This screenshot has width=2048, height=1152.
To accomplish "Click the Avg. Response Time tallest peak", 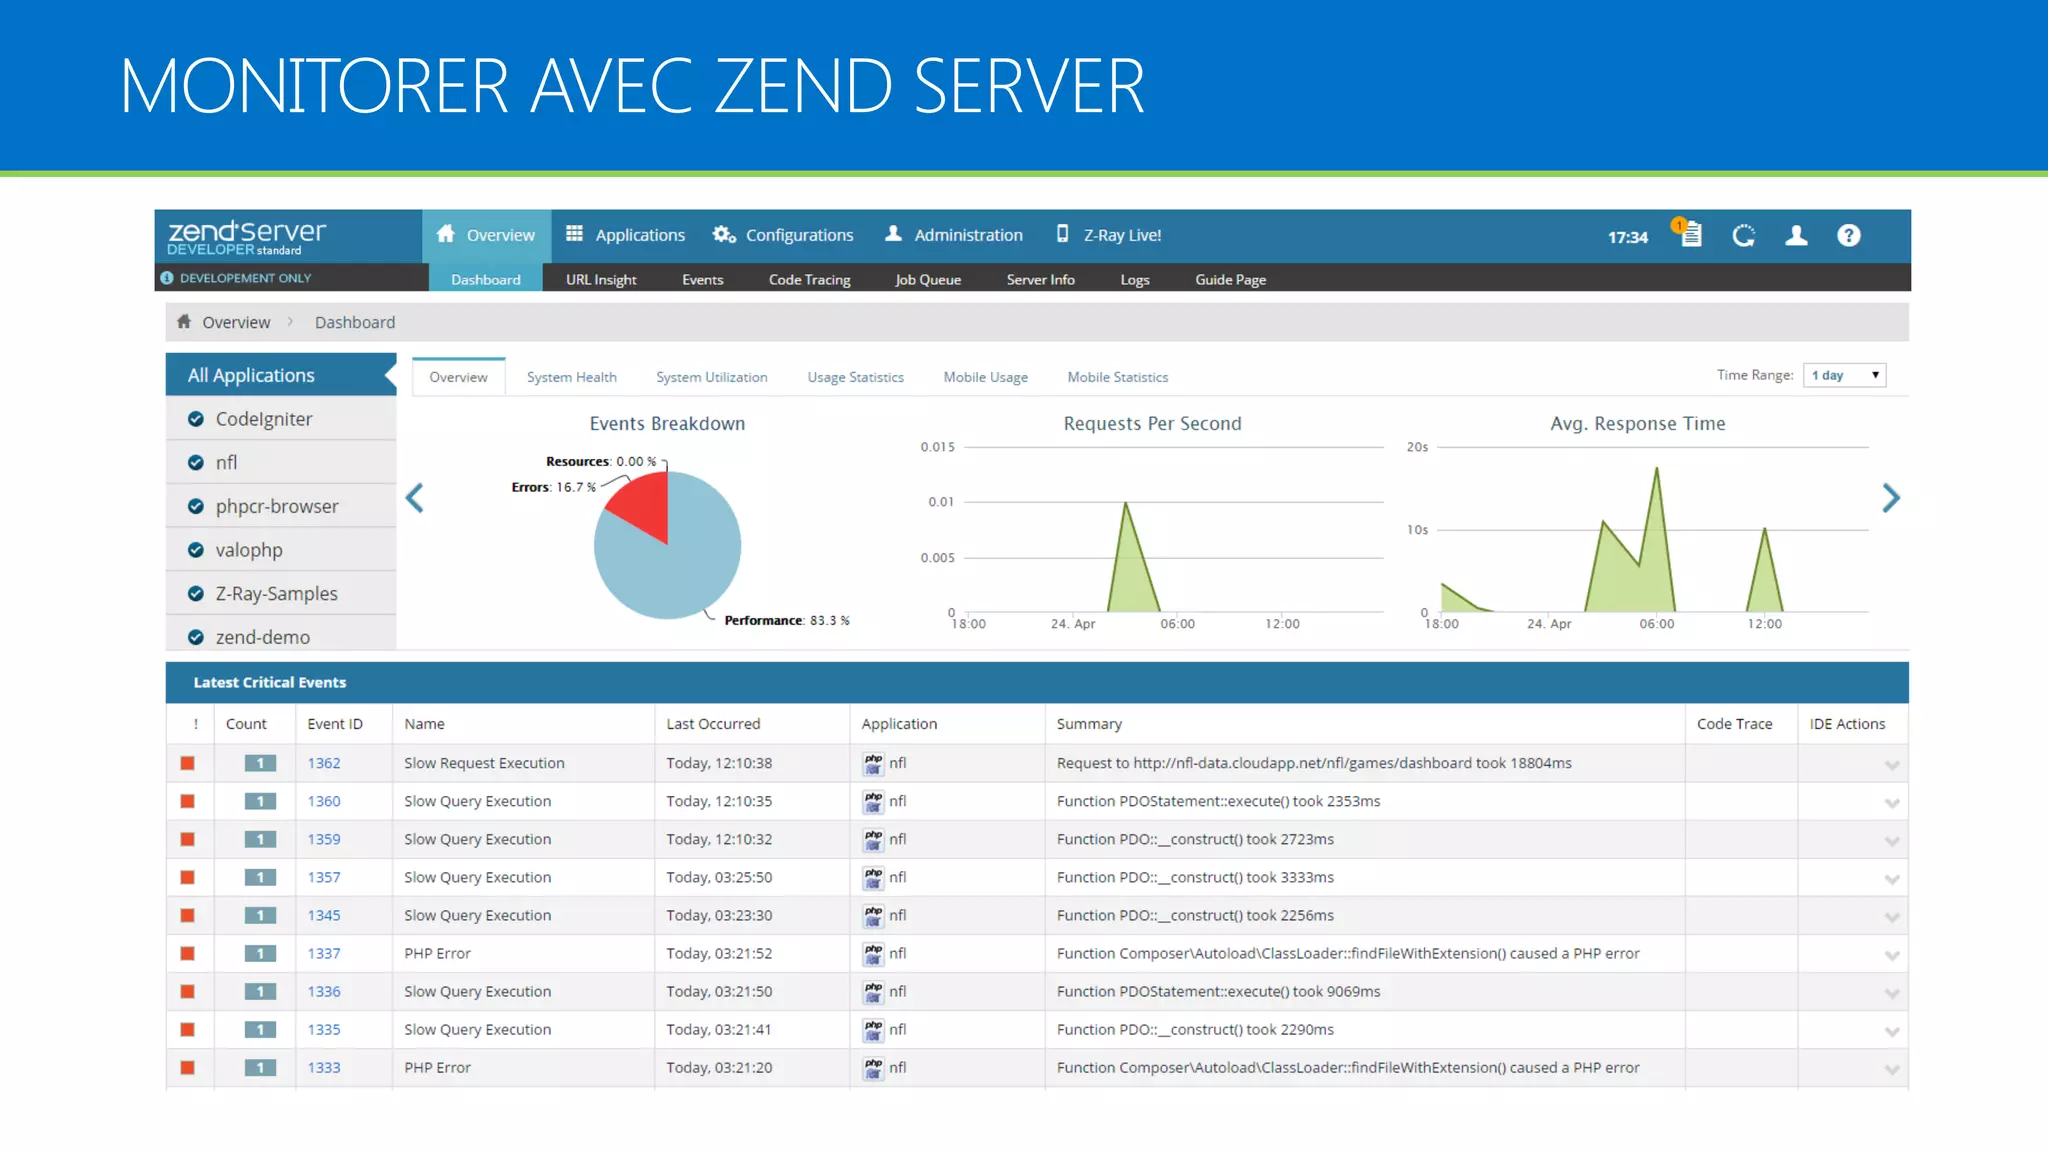I will click(x=1656, y=469).
